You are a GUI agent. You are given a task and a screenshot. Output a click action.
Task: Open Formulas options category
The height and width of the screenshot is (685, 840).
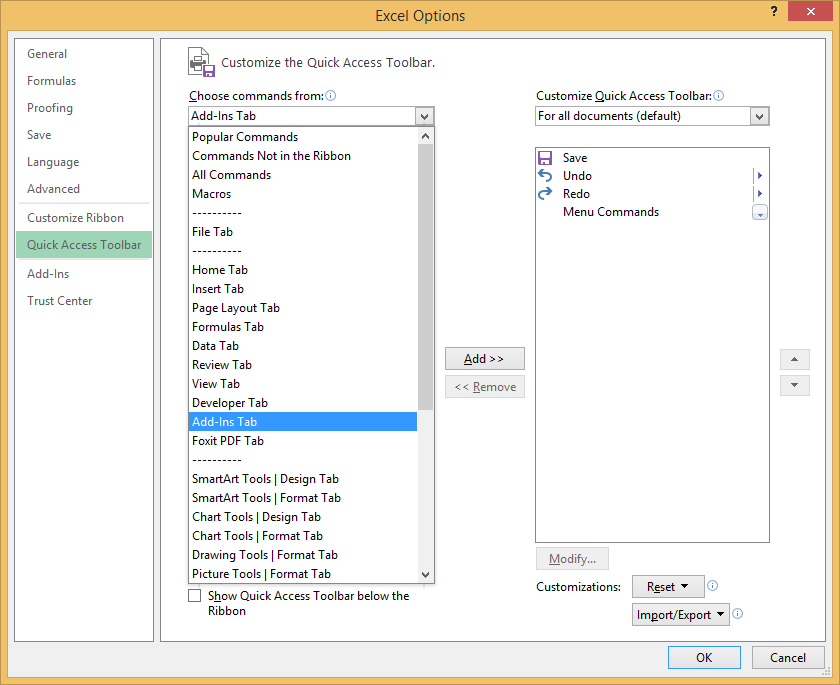84,81
